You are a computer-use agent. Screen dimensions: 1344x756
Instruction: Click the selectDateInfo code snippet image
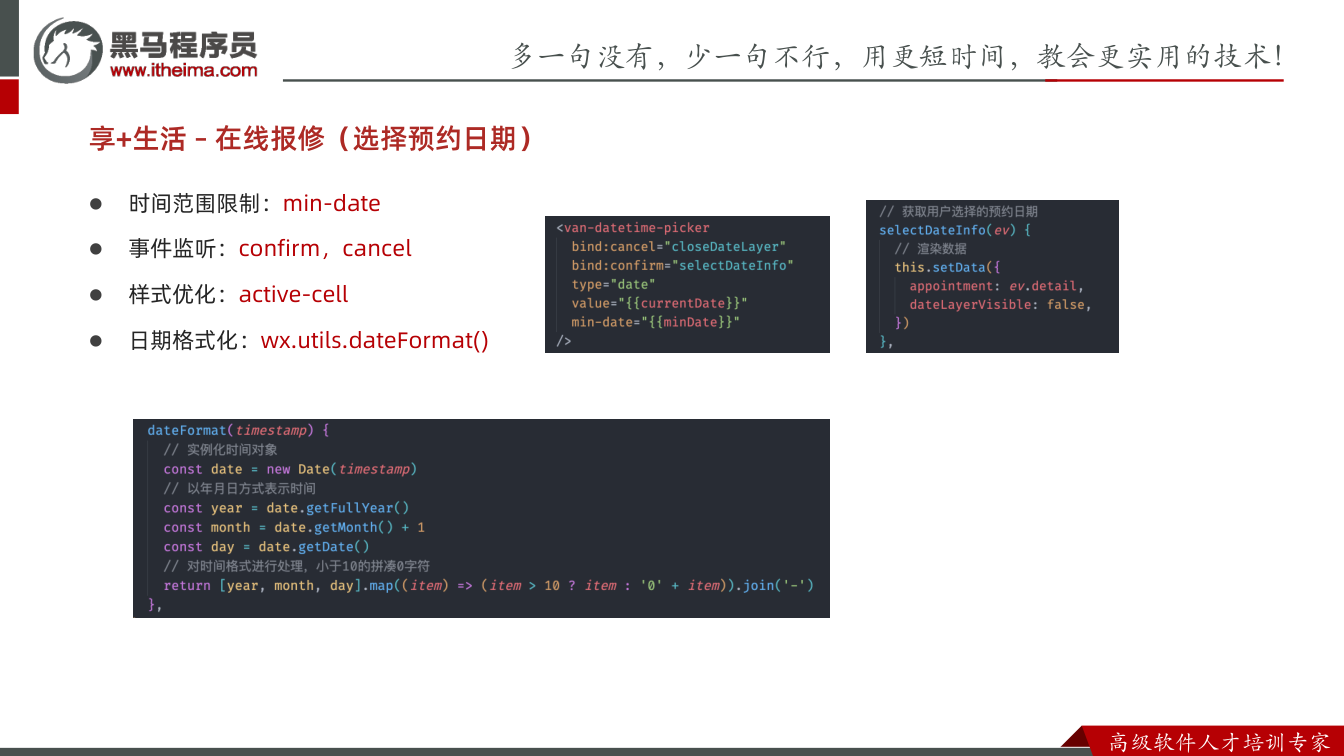(x=992, y=276)
